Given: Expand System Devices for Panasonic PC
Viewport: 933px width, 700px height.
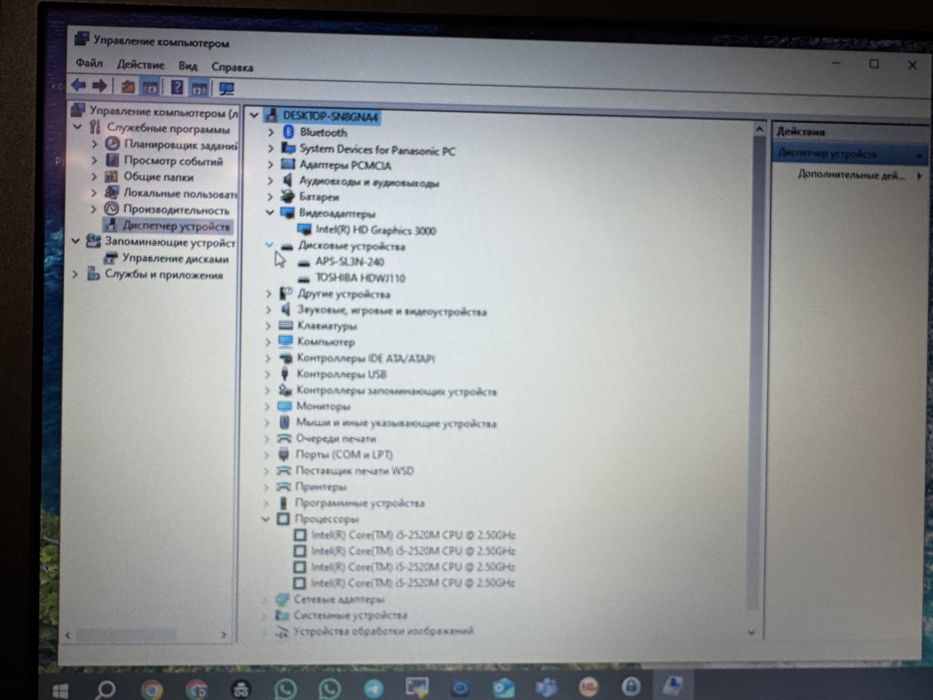Looking at the screenshot, I should pyautogui.click(x=271, y=148).
